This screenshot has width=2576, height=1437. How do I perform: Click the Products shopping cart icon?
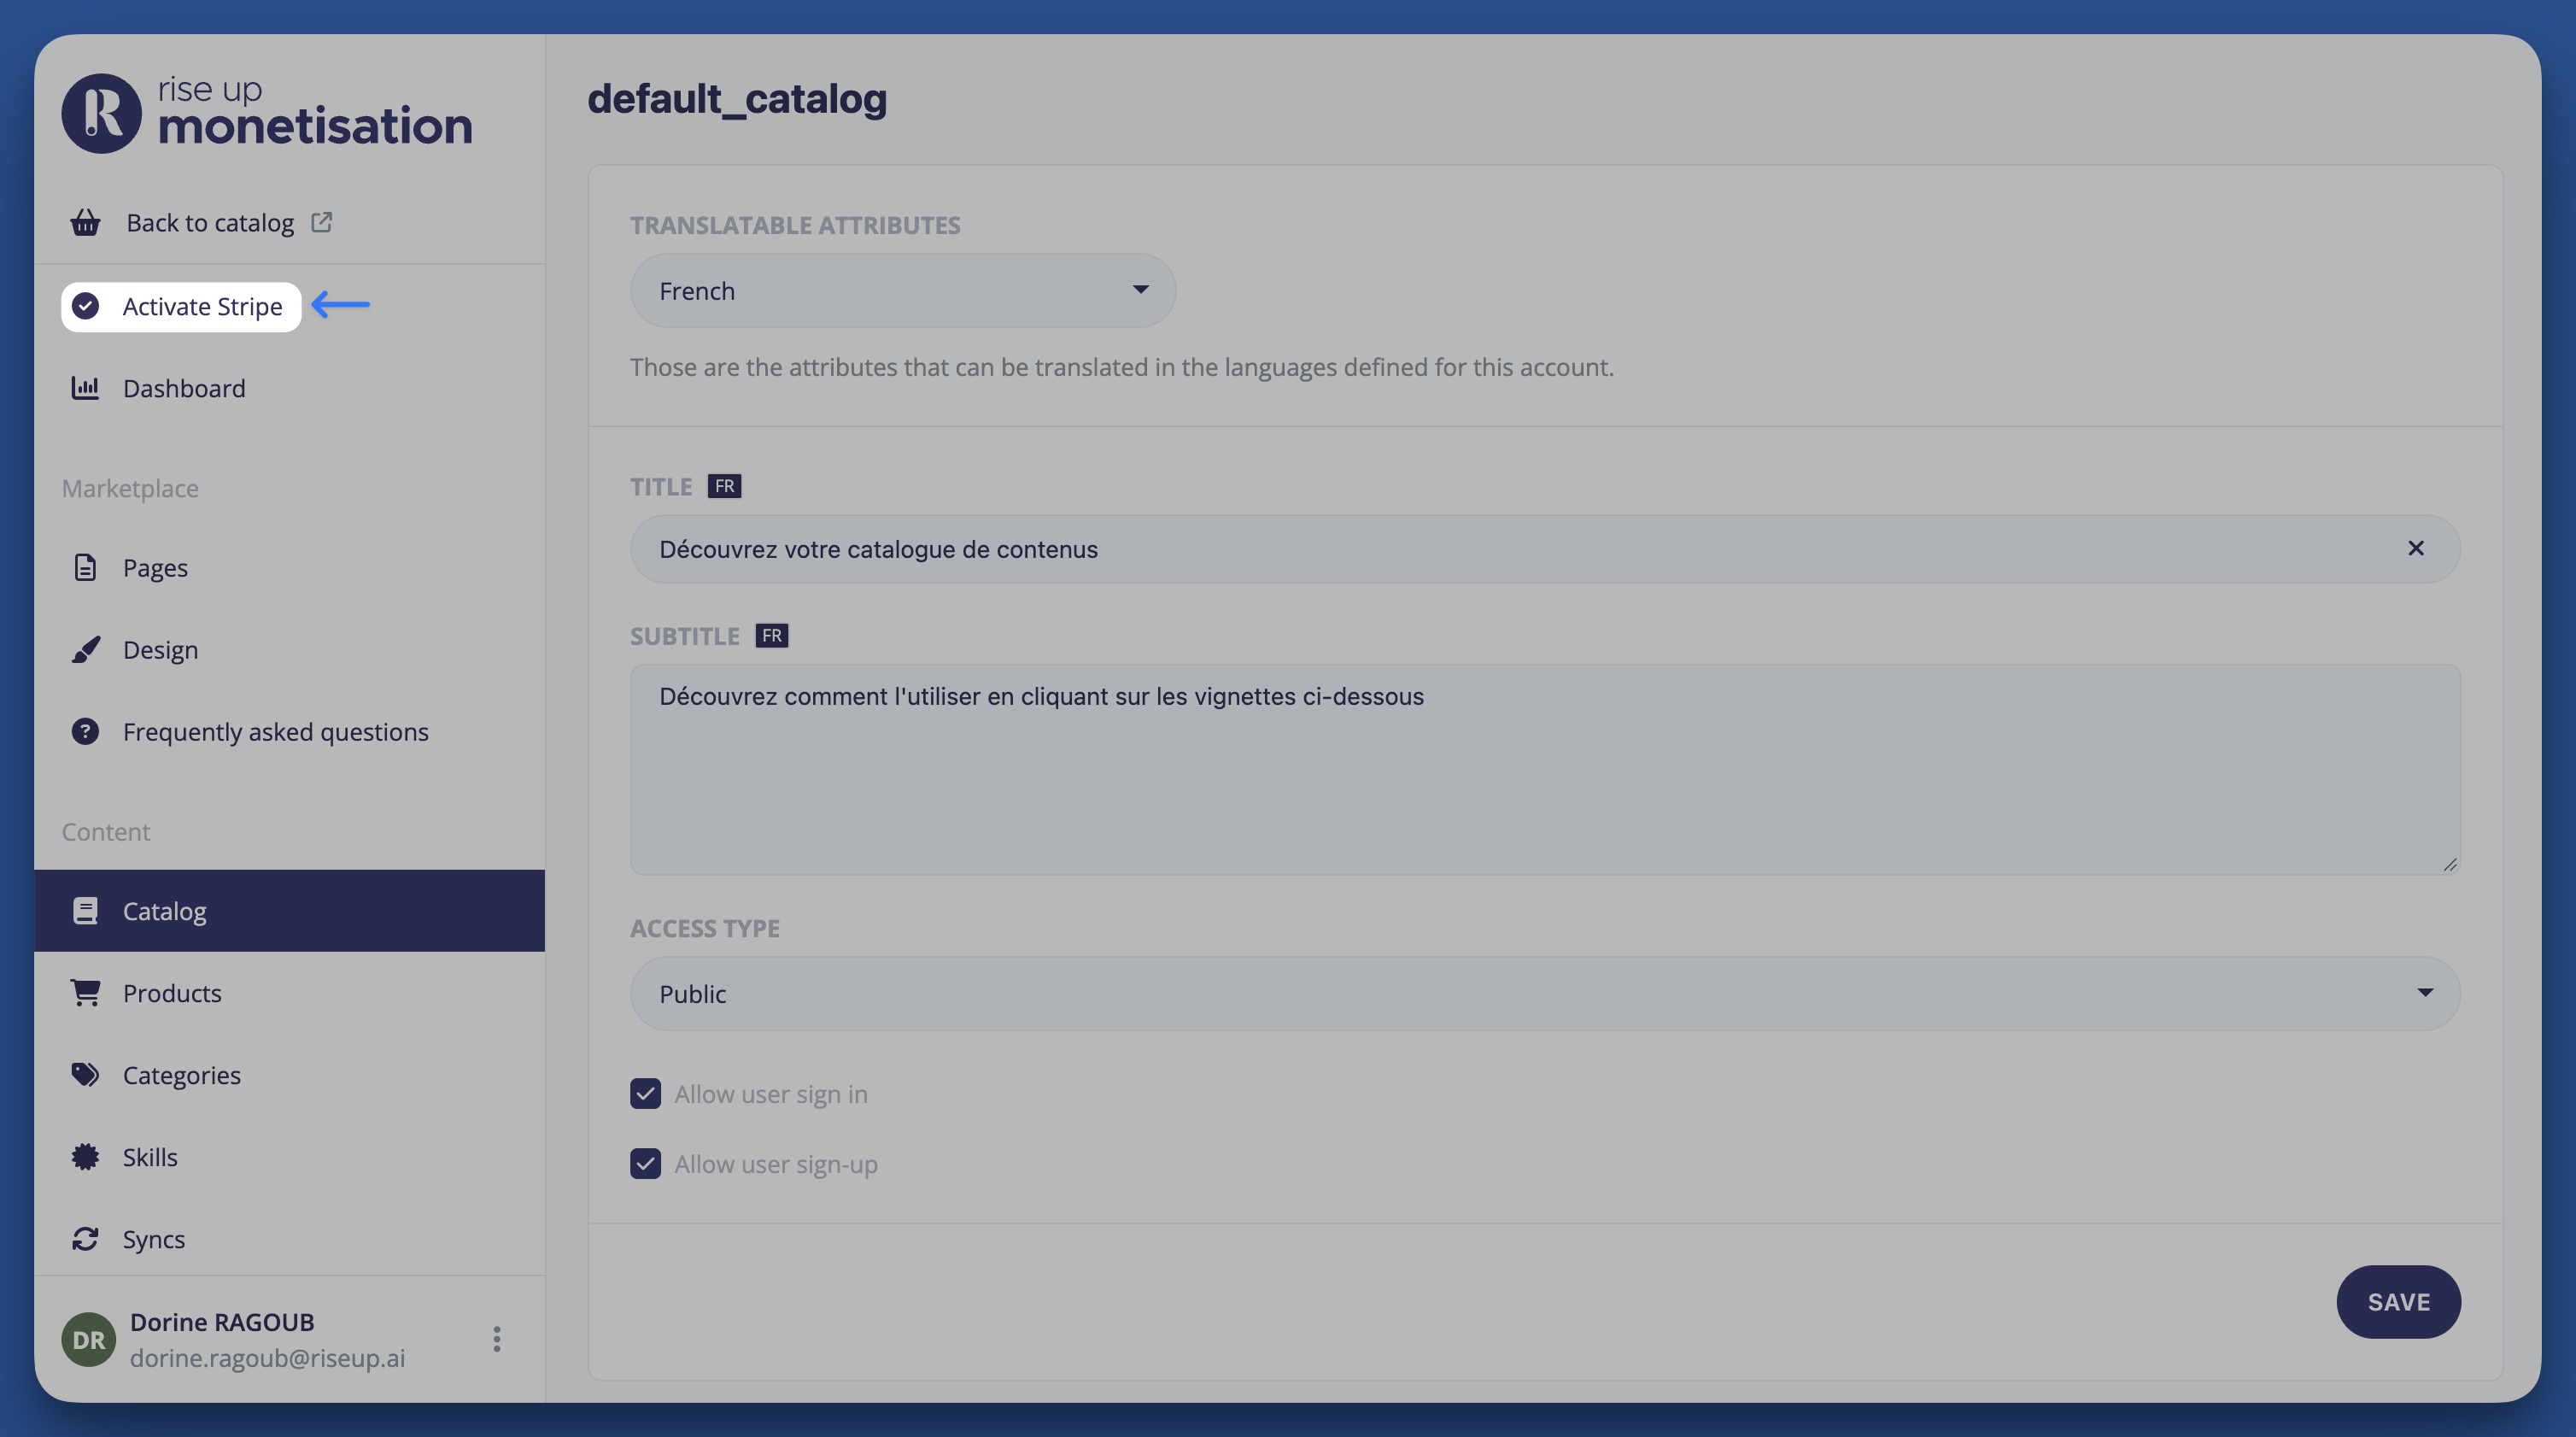(85, 993)
